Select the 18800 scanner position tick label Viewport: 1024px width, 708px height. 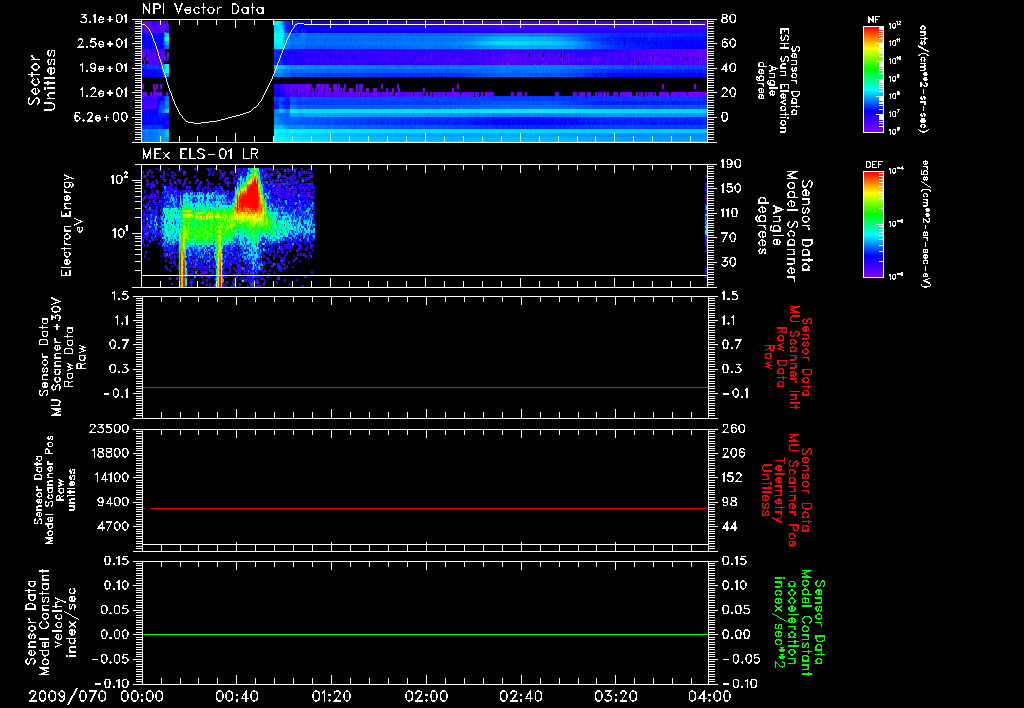click(109, 453)
